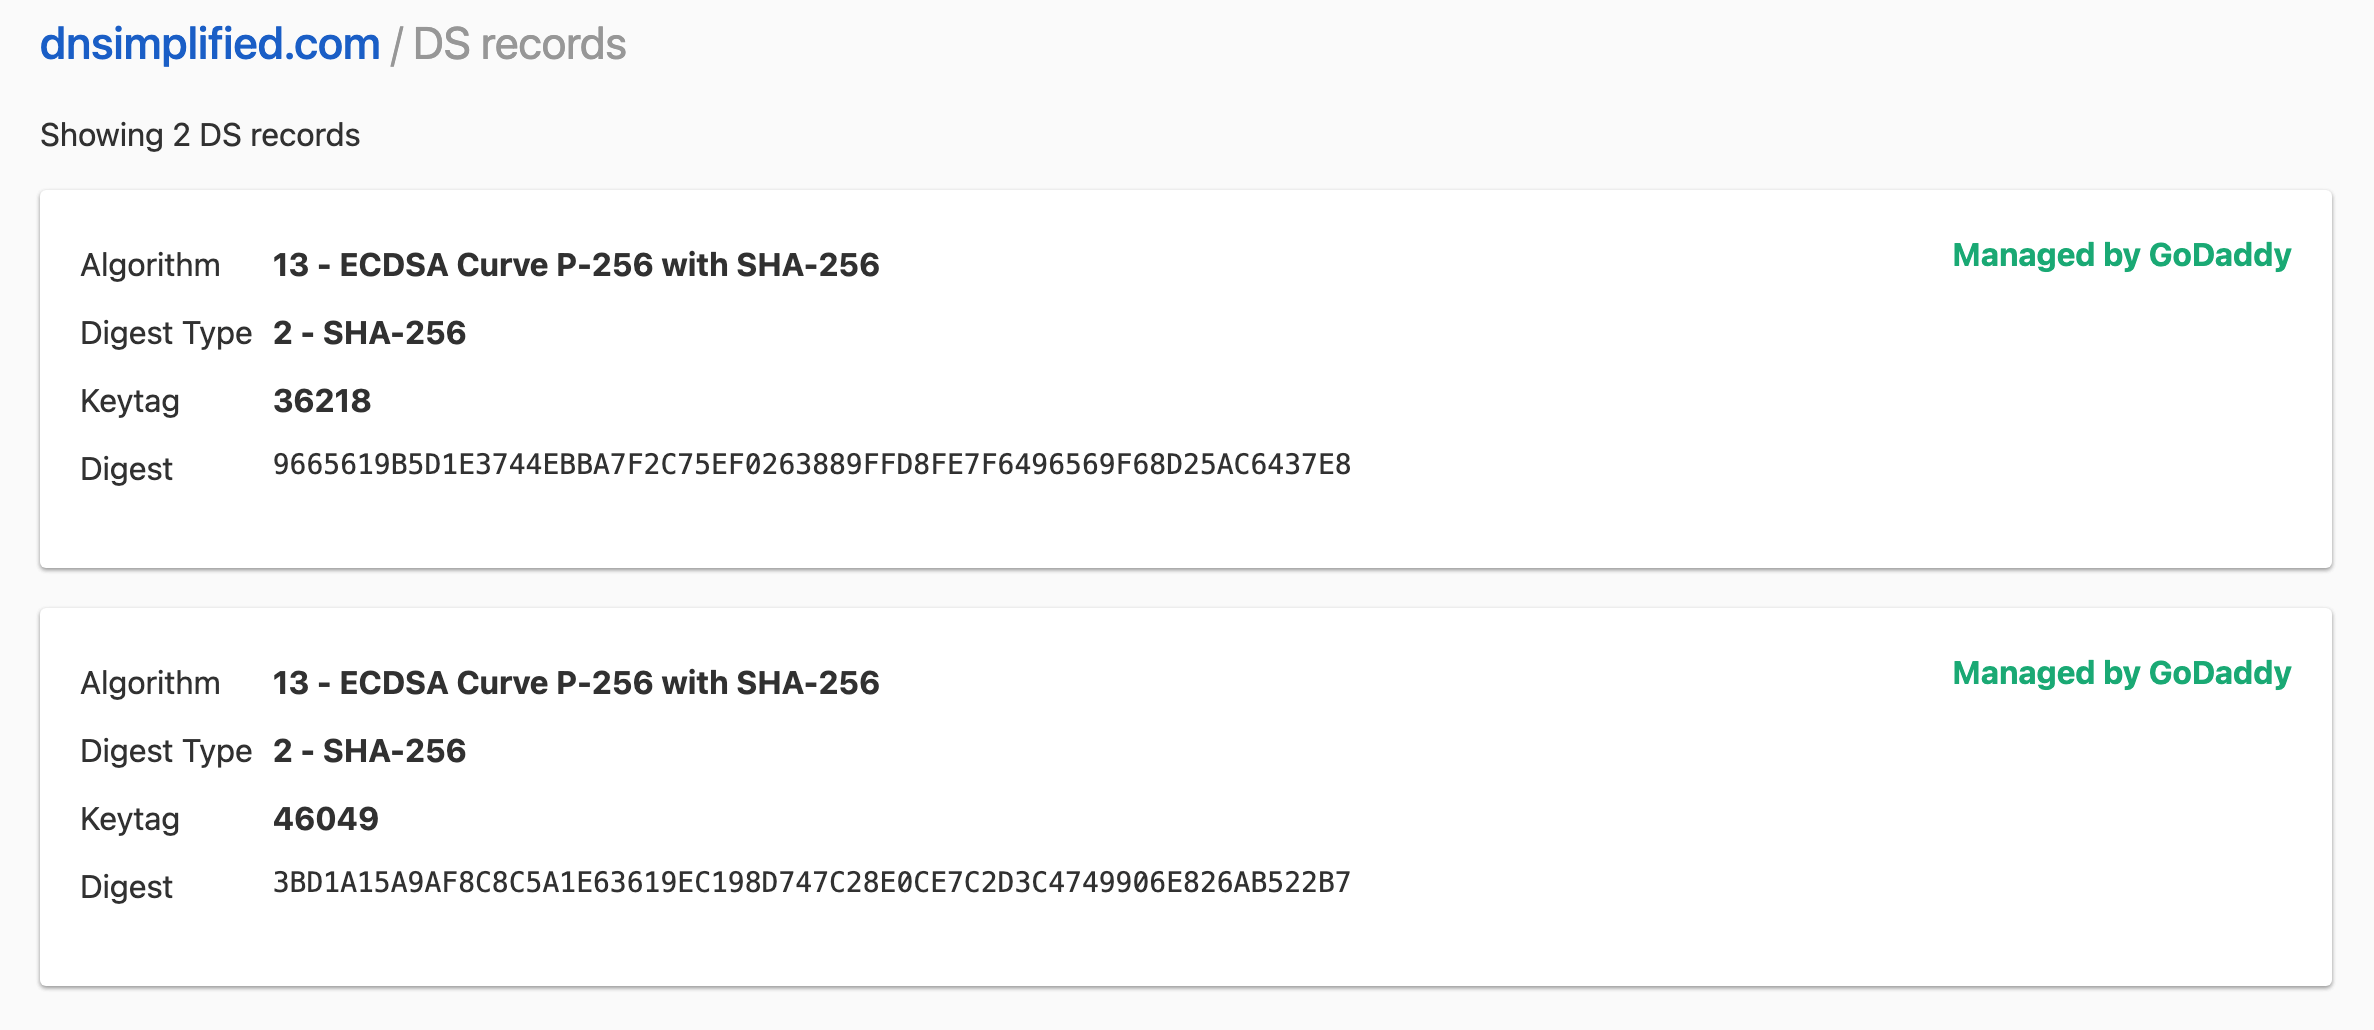
Task: Click the keytag value 36218
Action: 322,400
